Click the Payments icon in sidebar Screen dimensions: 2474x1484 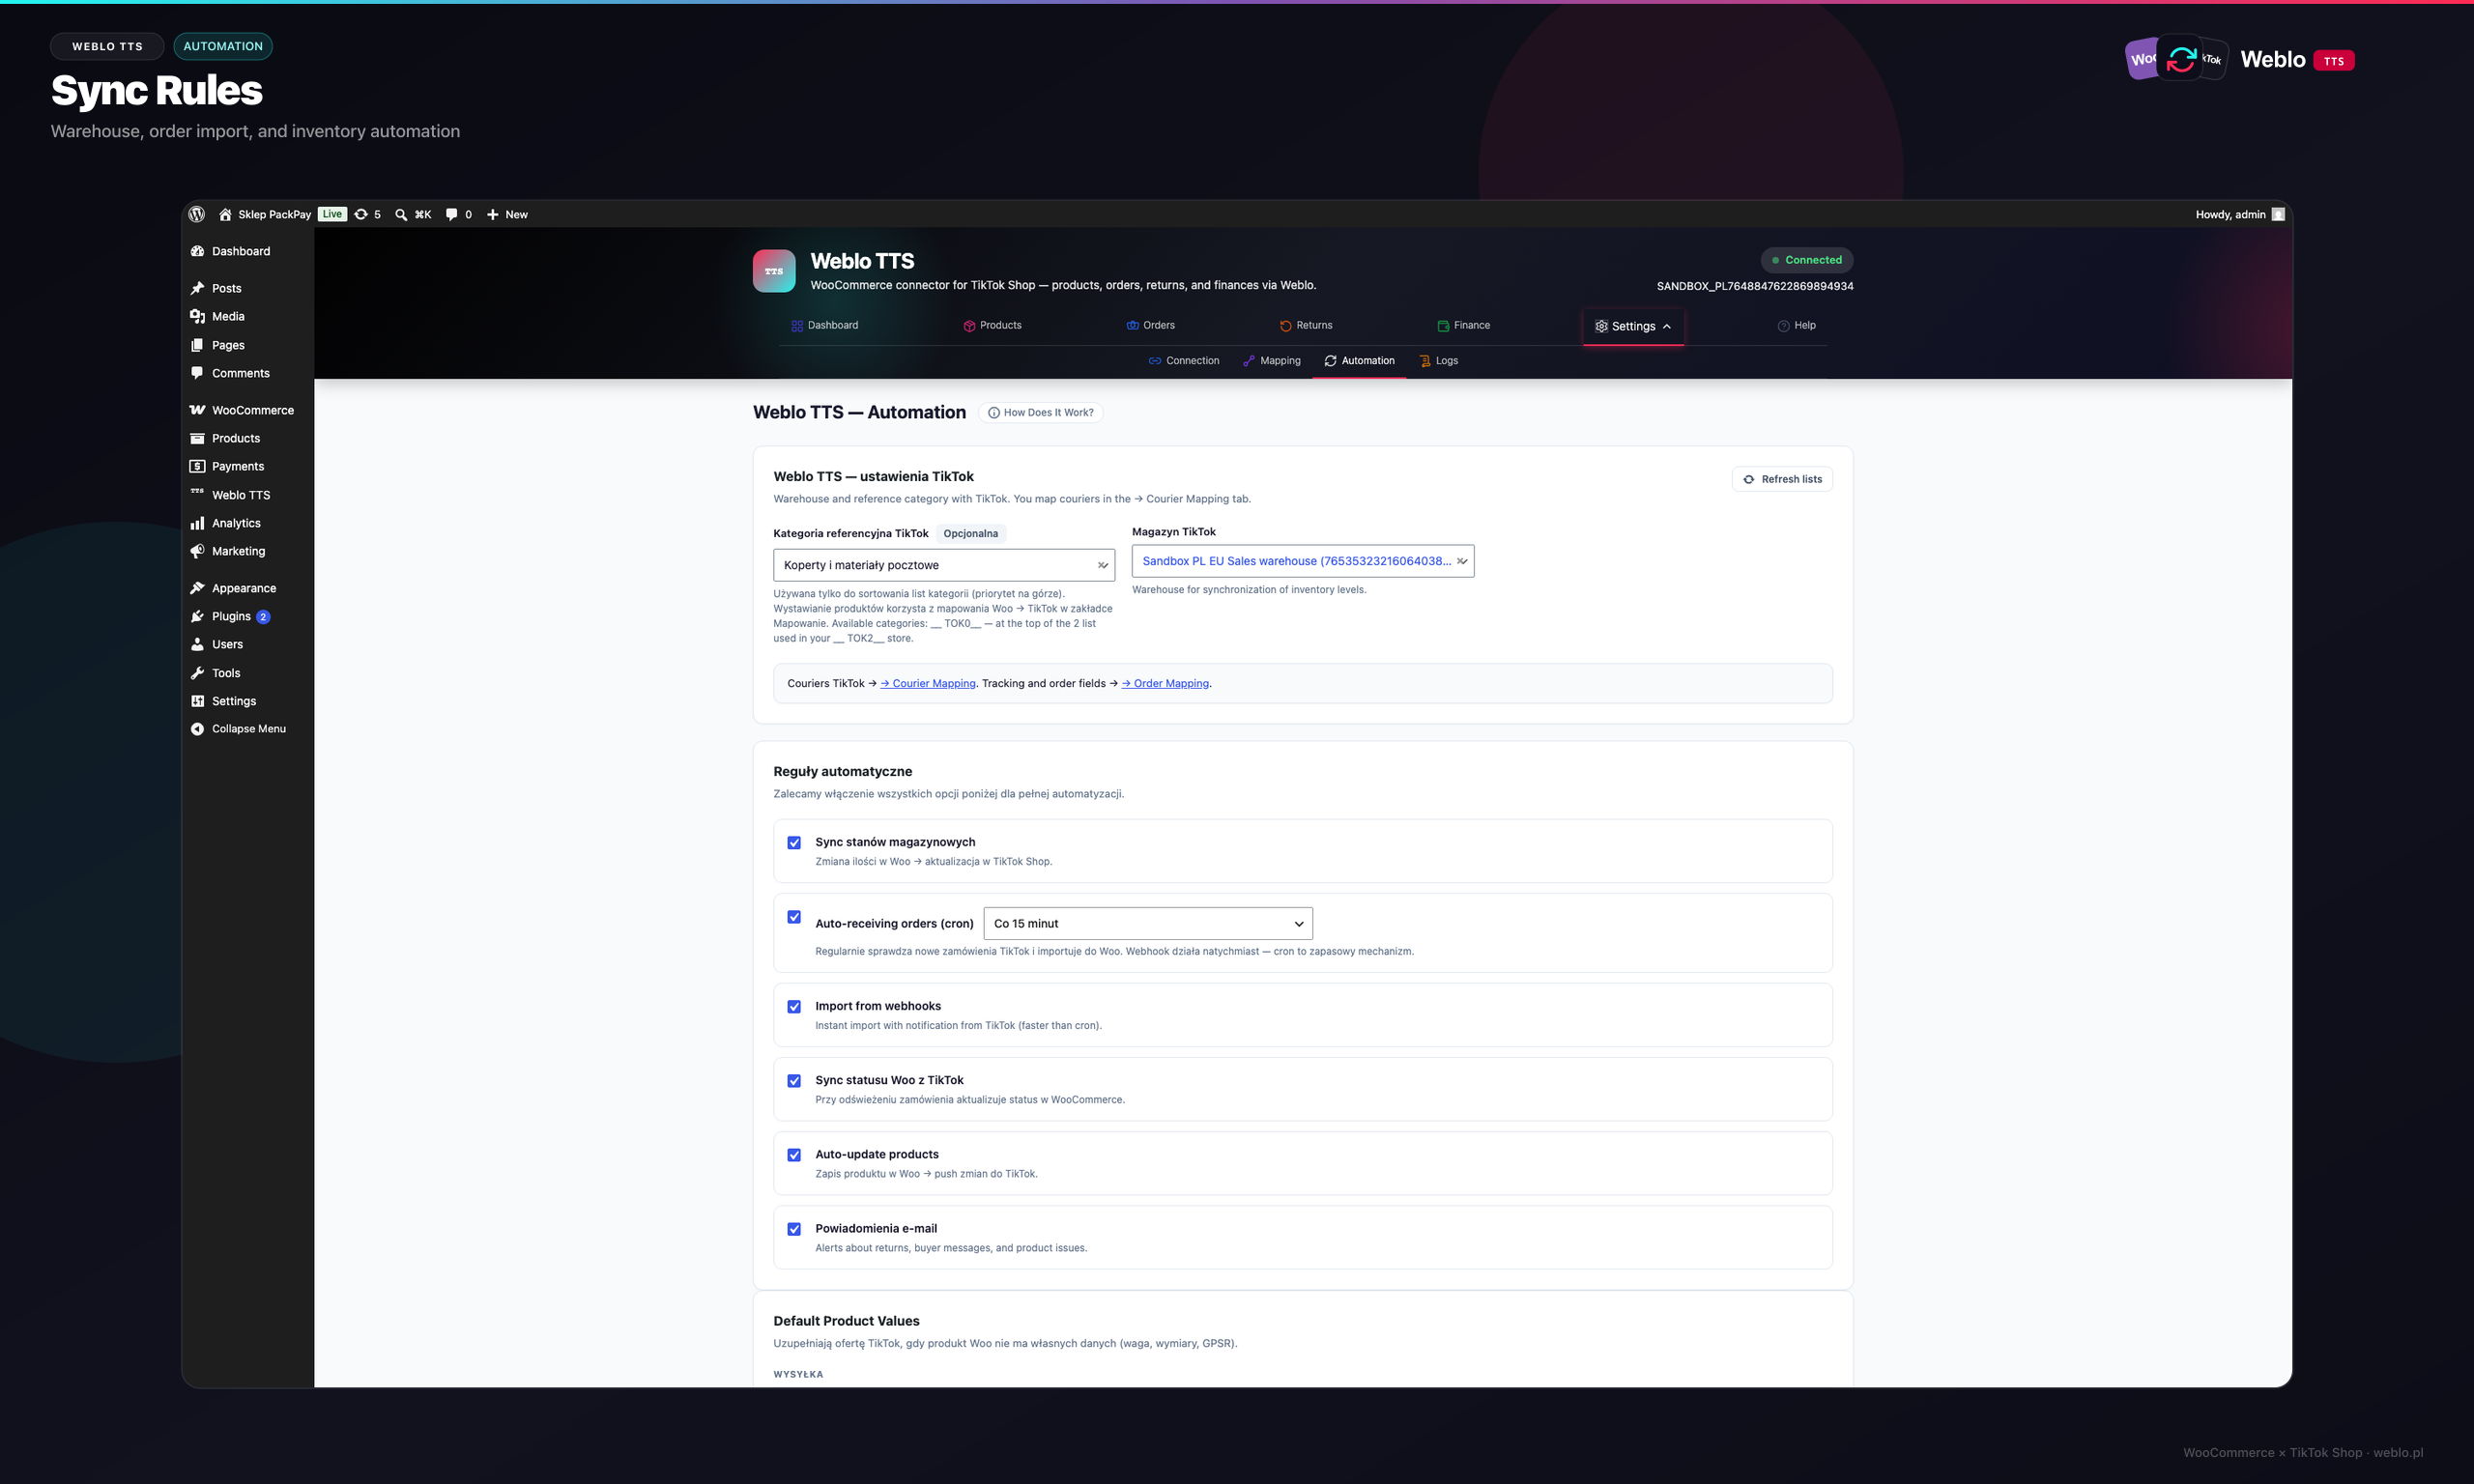point(198,466)
